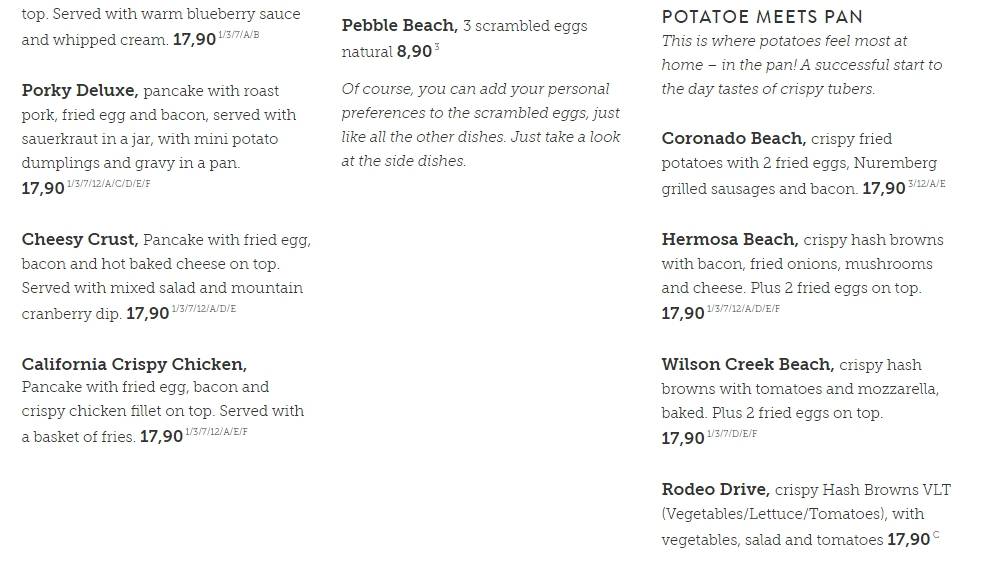Click the italic note about personal preferences
1004x581 pixels.
coord(481,125)
